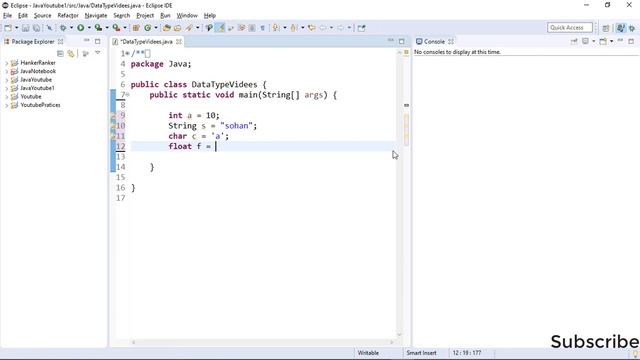Screen dimensions: 640x360
Task: Open the Edit menu
Action: (23, 16)
